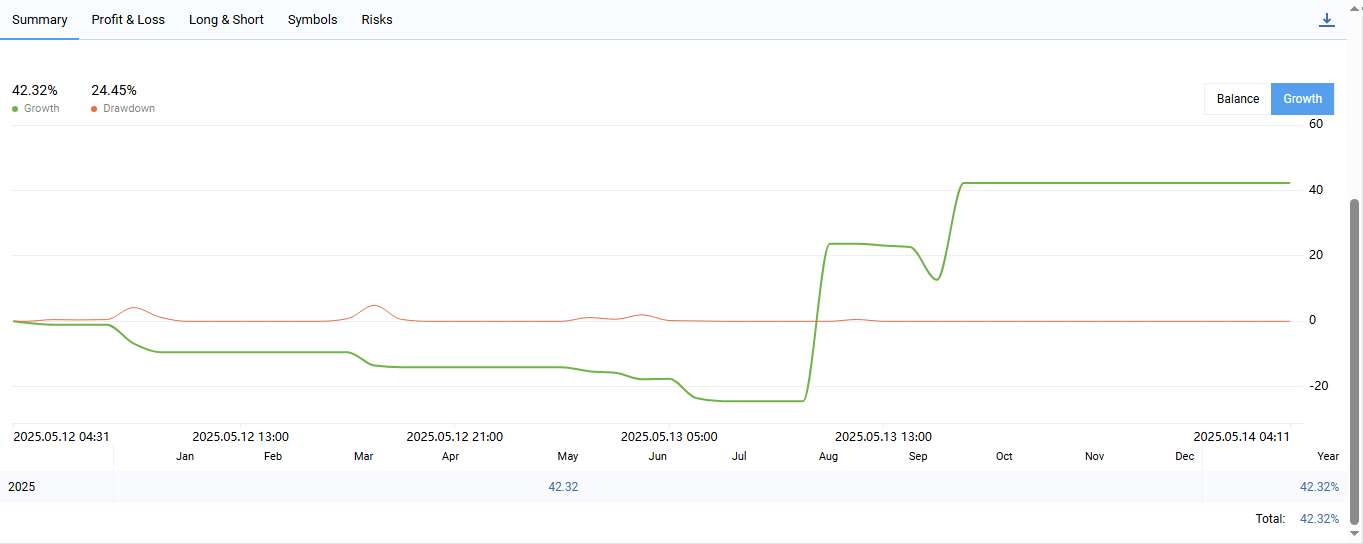Click the Aug month column header
The image size is (1363, 544).
click(828, 456)
